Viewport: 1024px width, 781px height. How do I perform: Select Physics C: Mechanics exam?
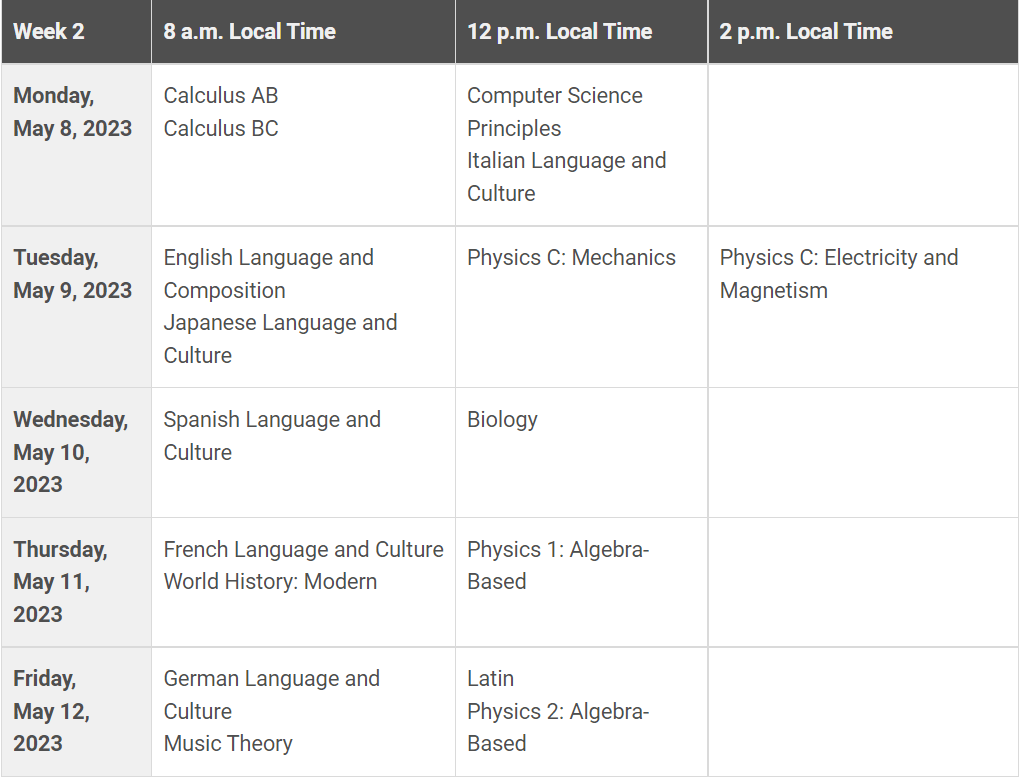pos(571,258)
